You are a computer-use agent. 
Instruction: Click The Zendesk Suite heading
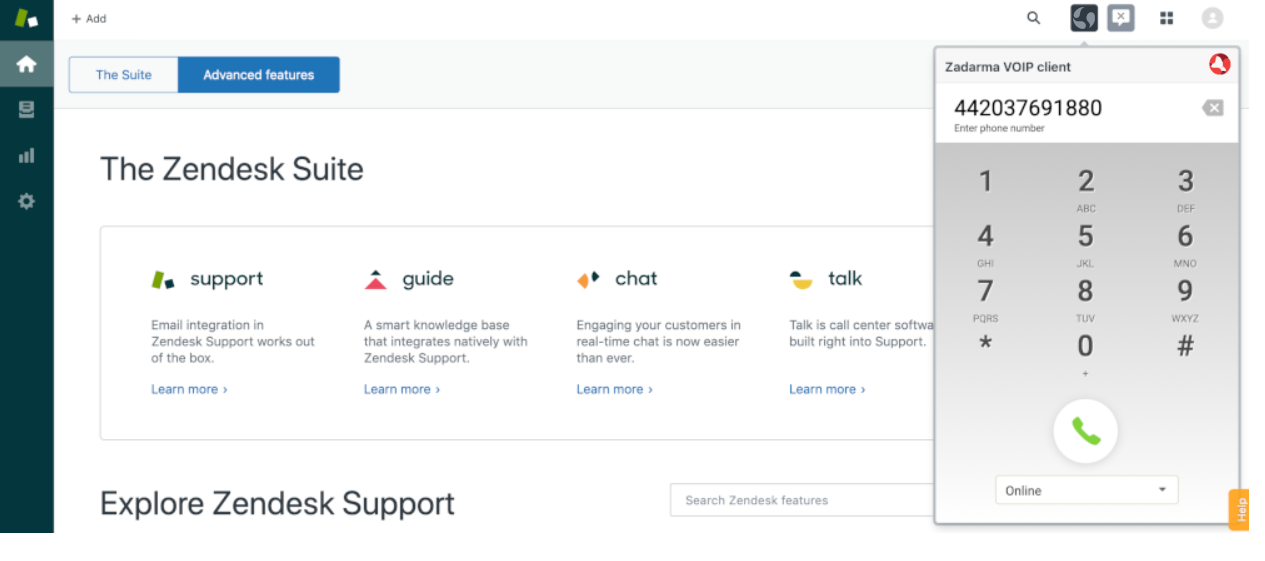[x=232, y=169]
